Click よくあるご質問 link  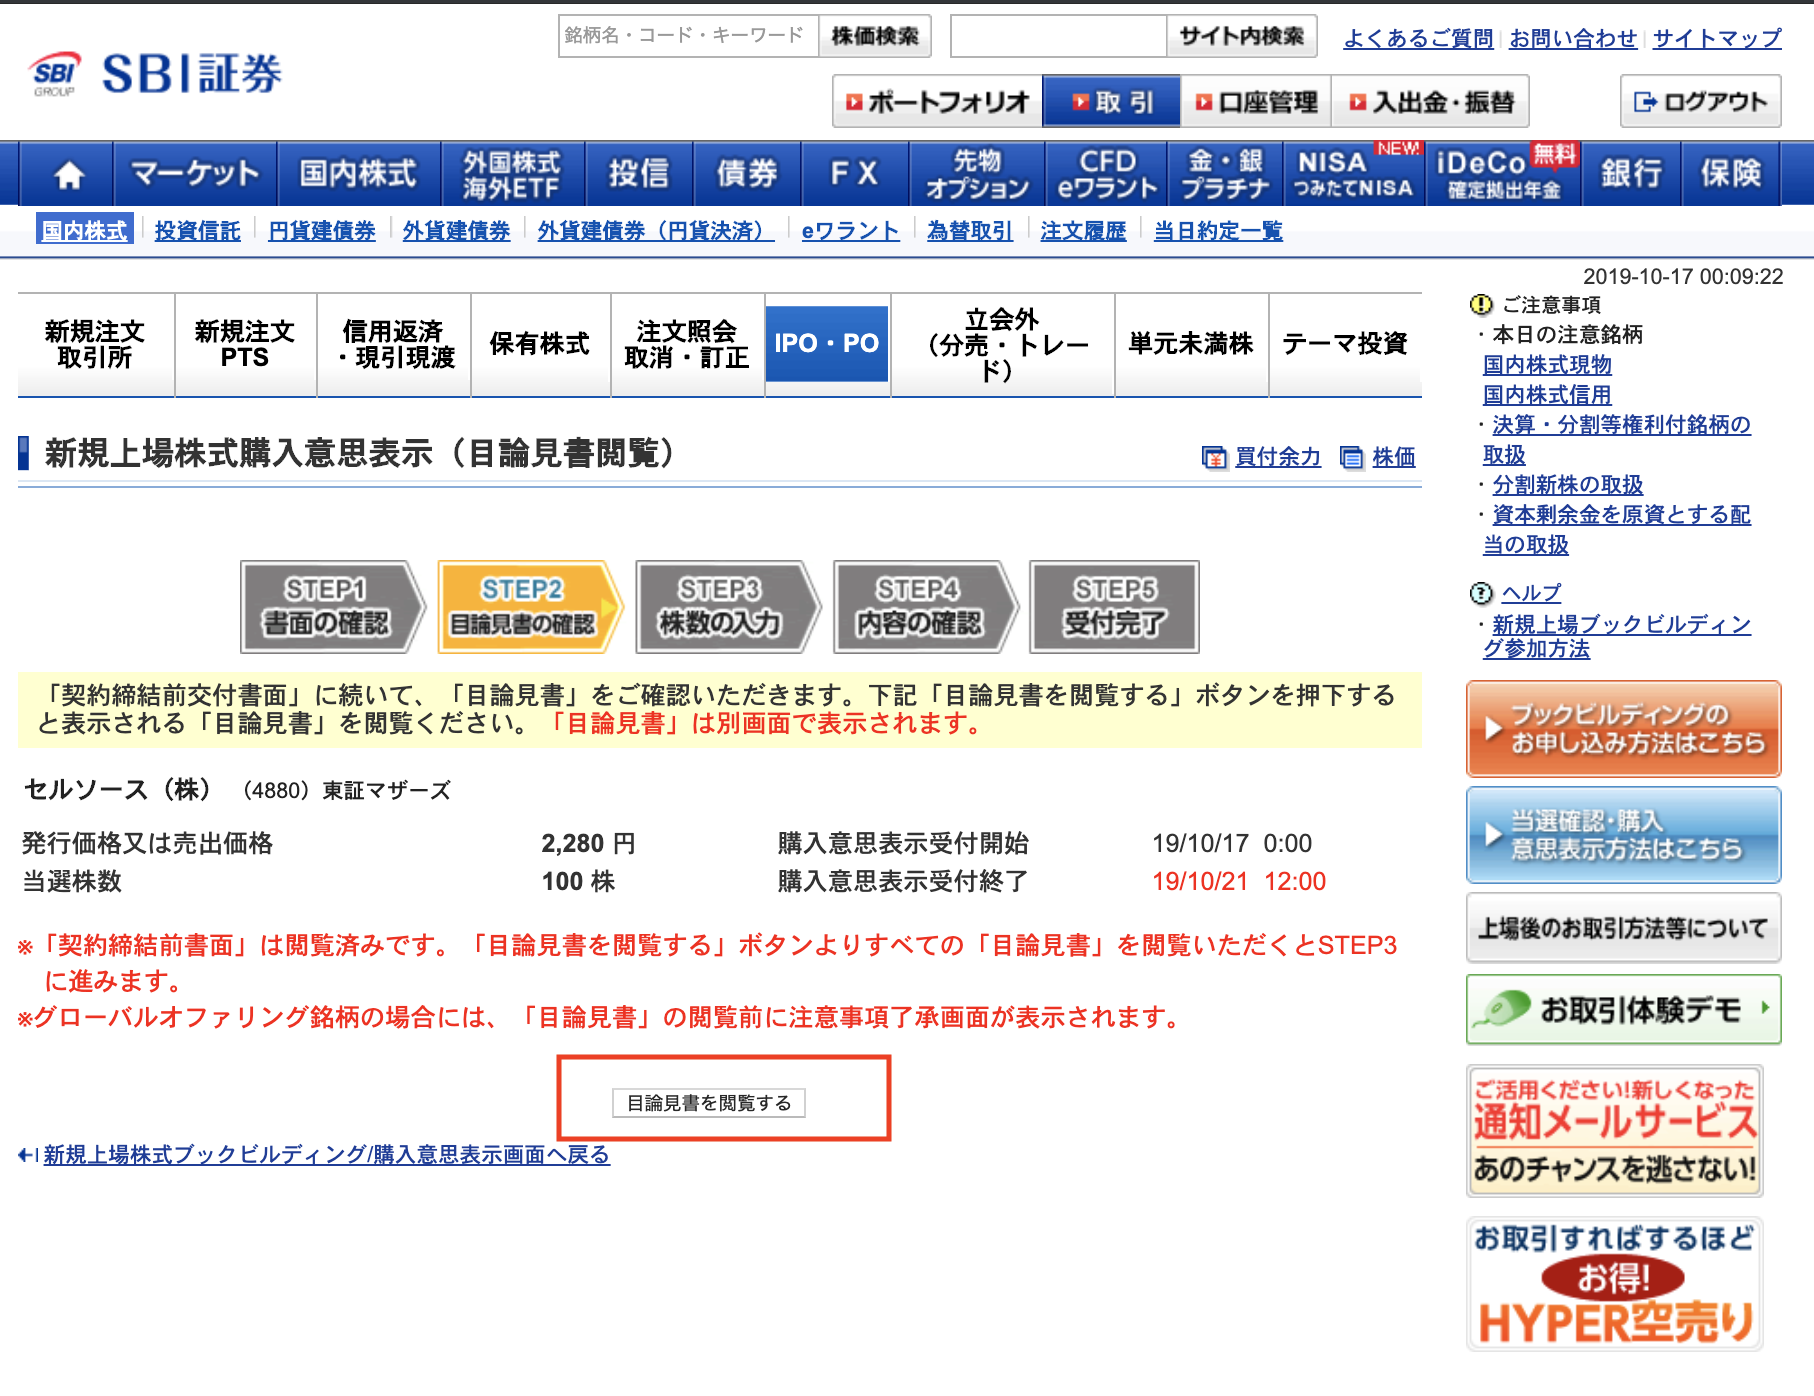(1418, 38)
